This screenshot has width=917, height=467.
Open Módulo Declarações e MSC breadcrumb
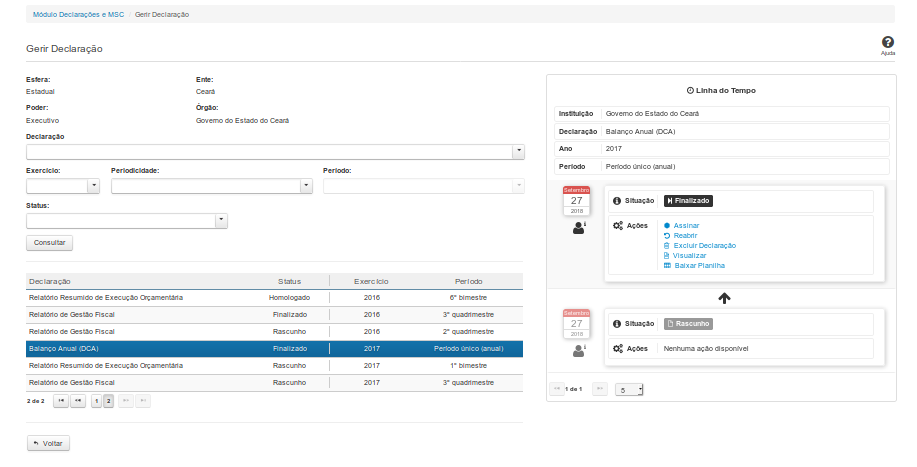point(79,15)
